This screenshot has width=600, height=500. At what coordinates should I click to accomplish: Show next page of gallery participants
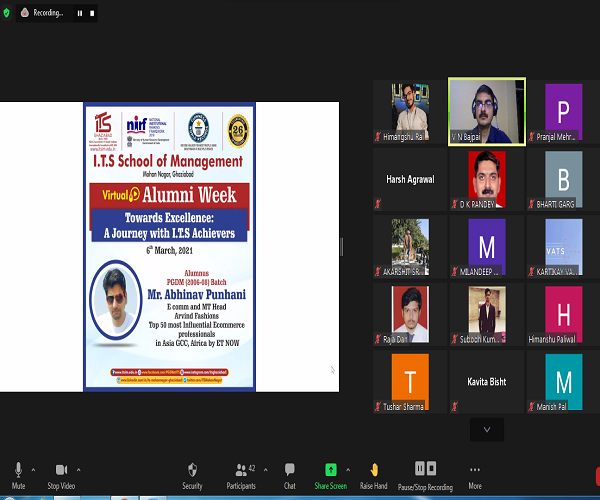(487, 430)
